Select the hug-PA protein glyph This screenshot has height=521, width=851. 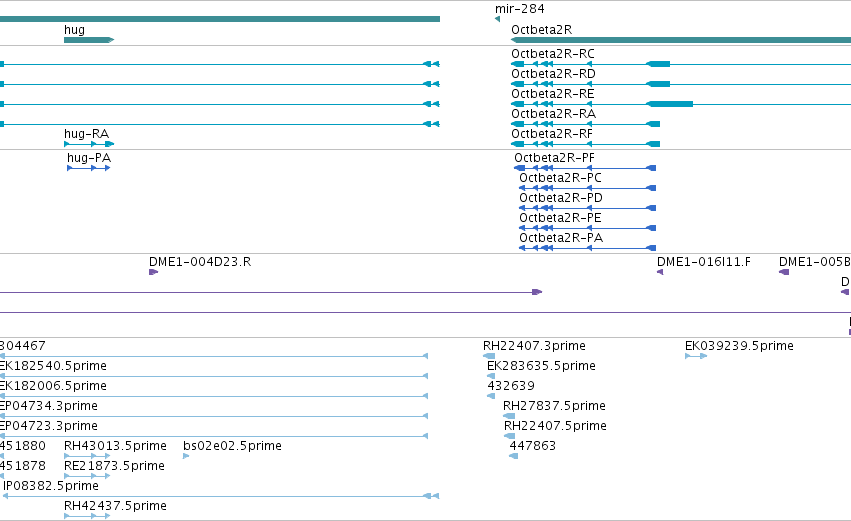pos(88,168)
